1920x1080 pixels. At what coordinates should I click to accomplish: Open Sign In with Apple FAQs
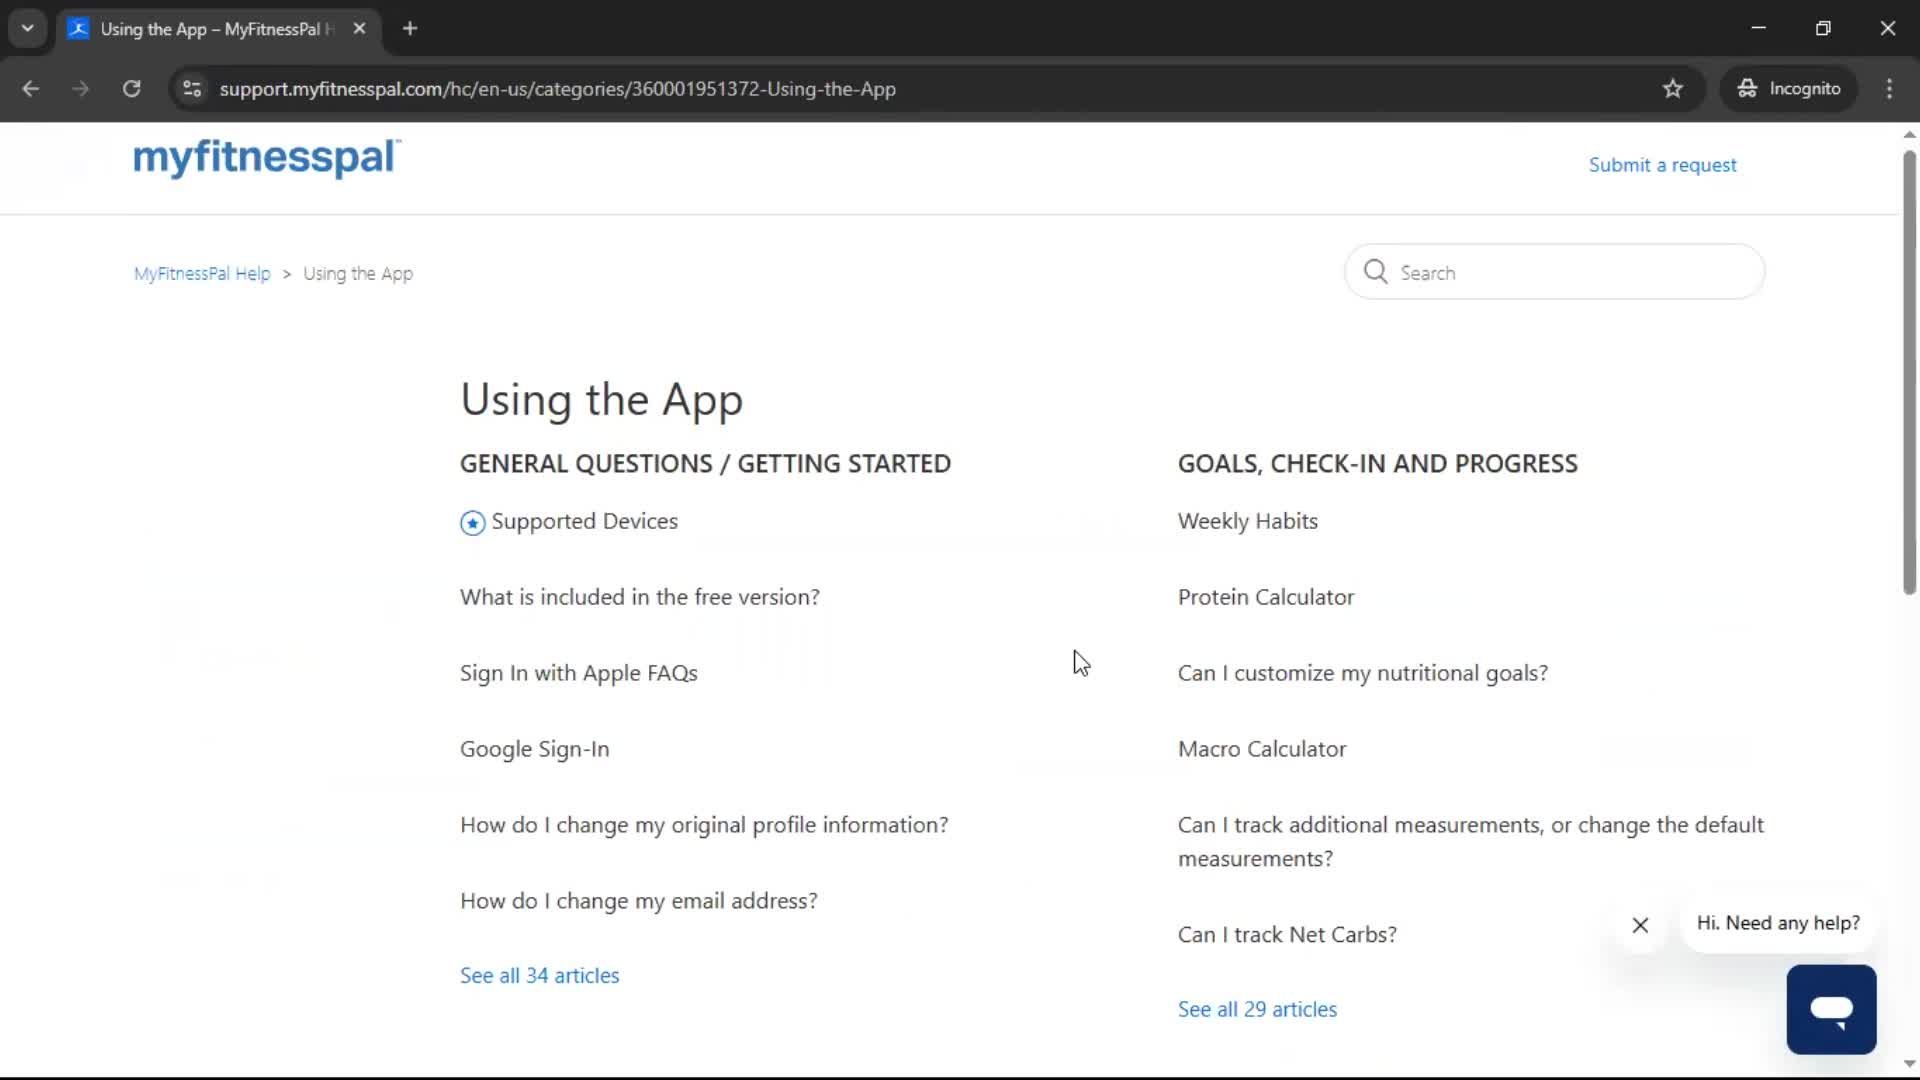click(x=579, y=673)
